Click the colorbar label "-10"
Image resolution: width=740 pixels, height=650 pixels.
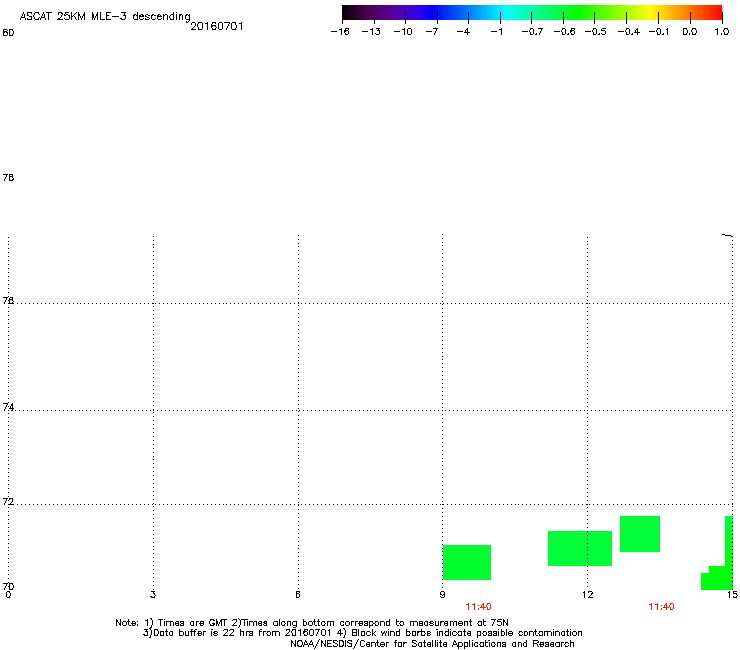[x=403, y=32]
